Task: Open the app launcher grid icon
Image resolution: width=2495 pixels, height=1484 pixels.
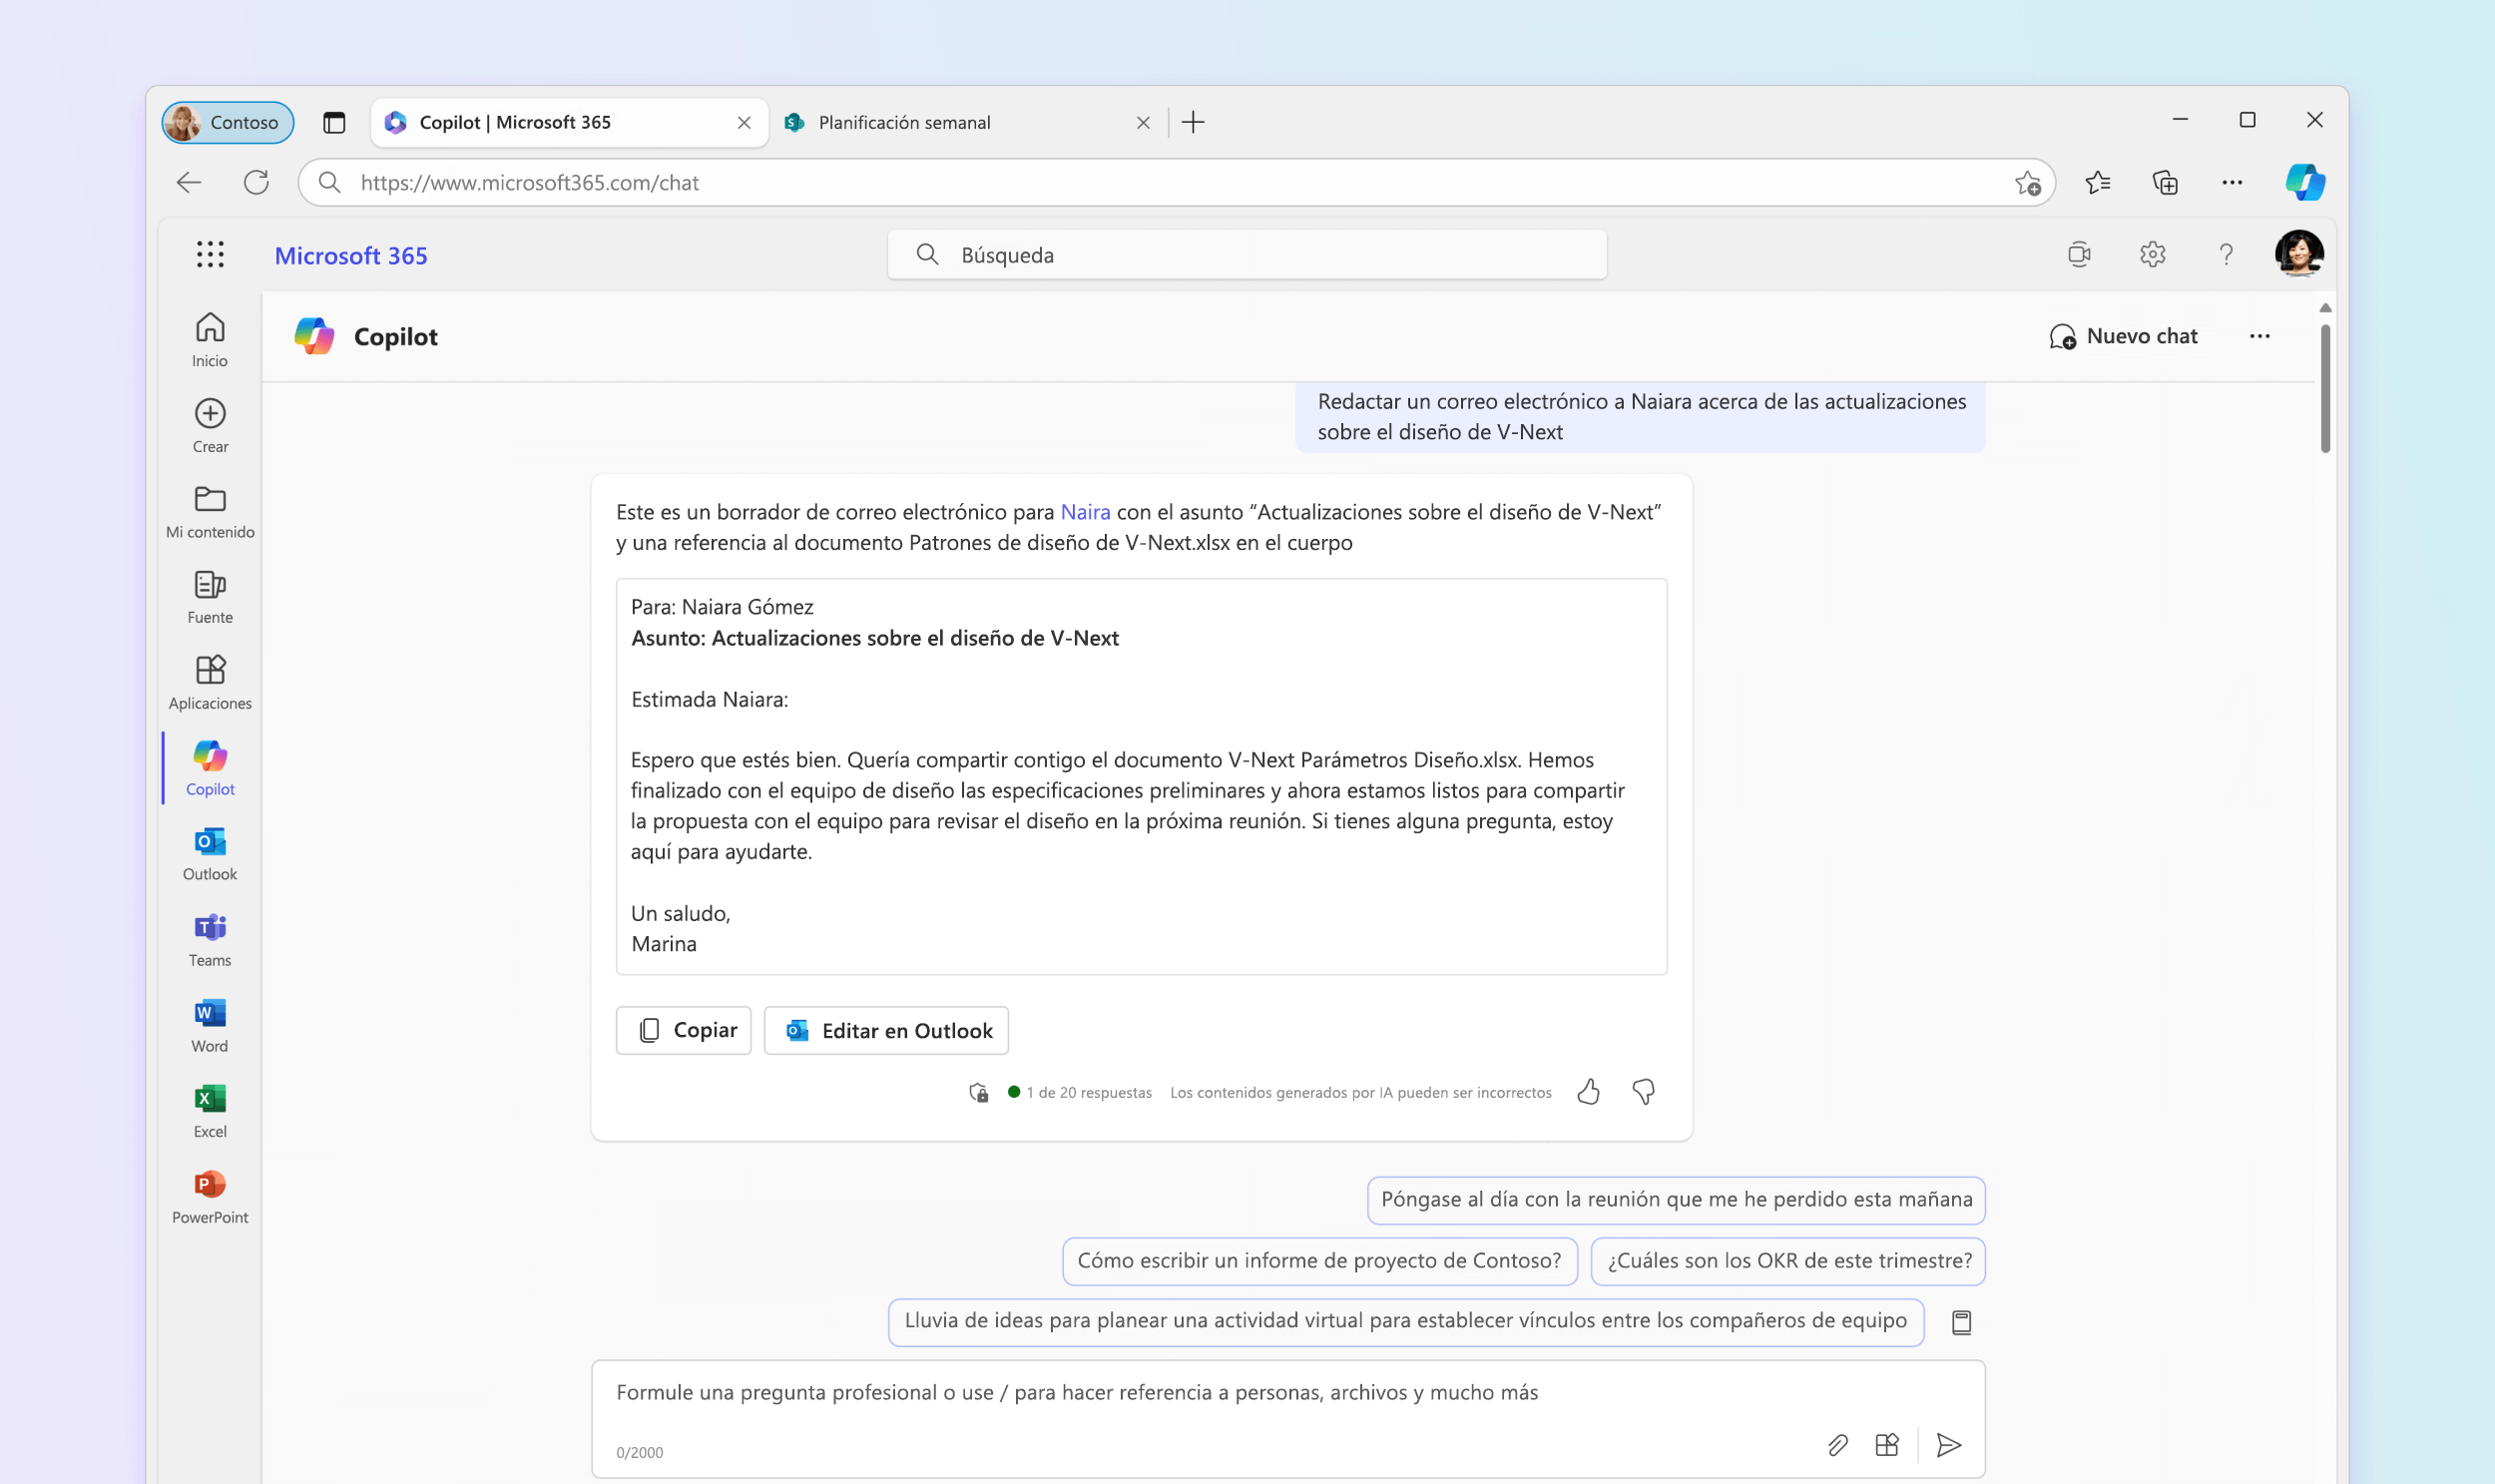Action: click(210, 254)
